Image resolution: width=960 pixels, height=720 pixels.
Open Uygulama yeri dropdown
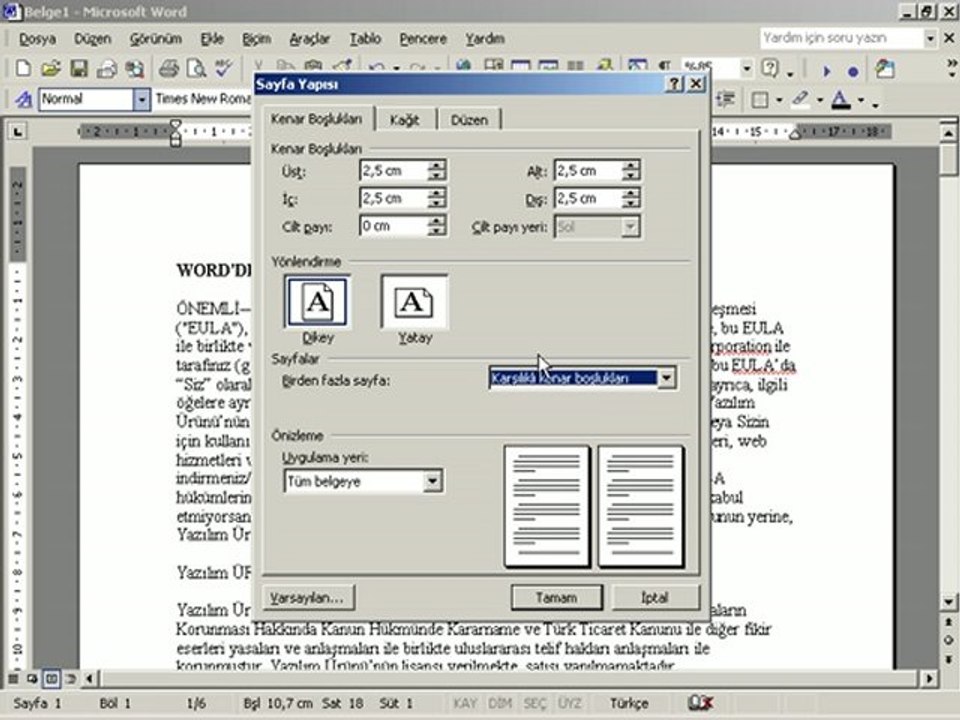pyautogui.click(x=432, y=481)
